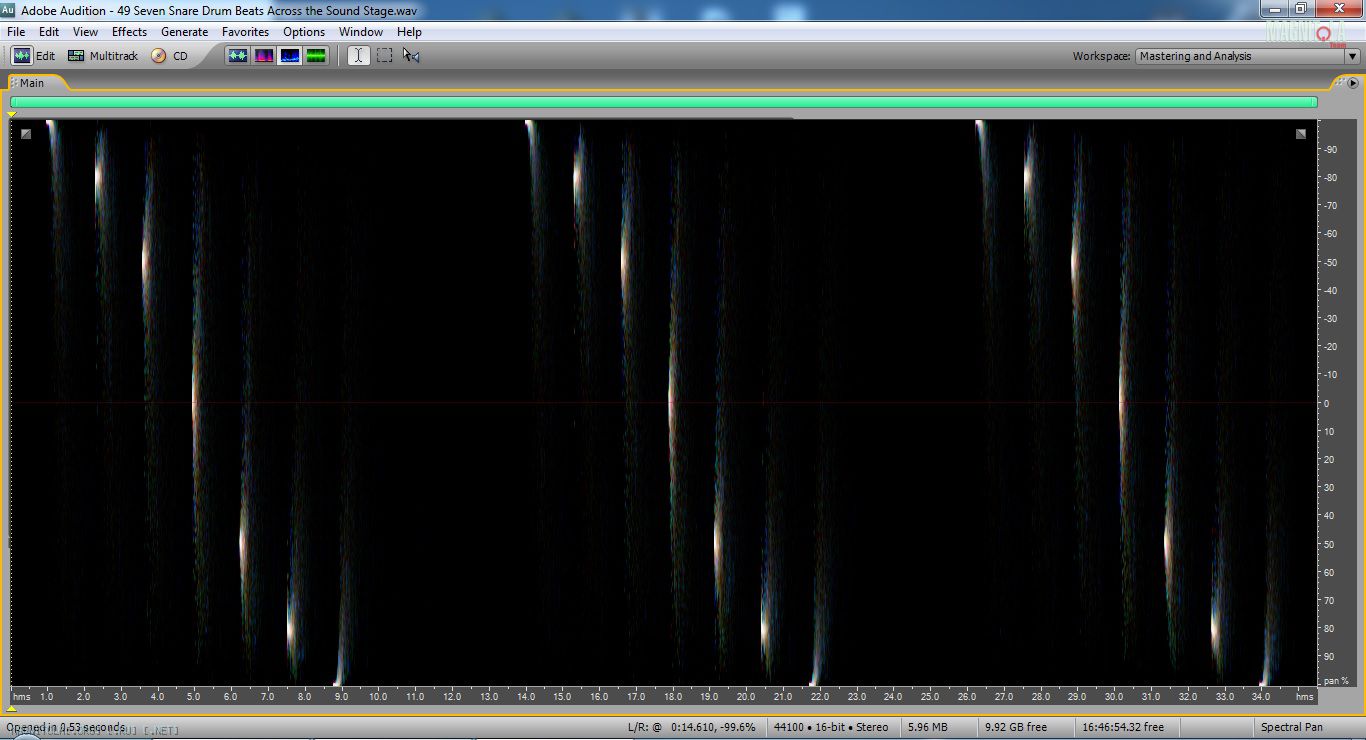This screenshot has height=740, width=1366.
Task: Show Spectral Frequency display icon
Action: point(264,56)
